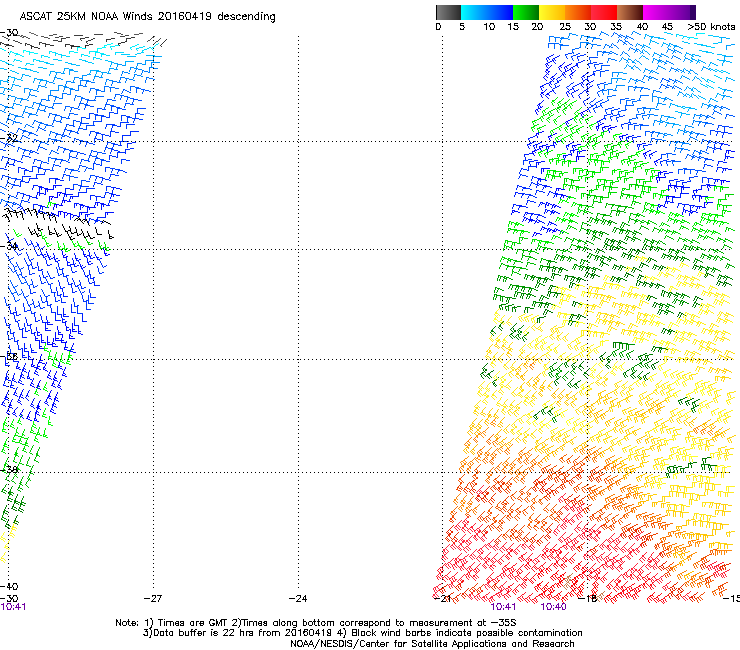The height and width of the screenshot is (650, 740).
Task: Click the '-40' latitude axis label
Action: [9, 587]
